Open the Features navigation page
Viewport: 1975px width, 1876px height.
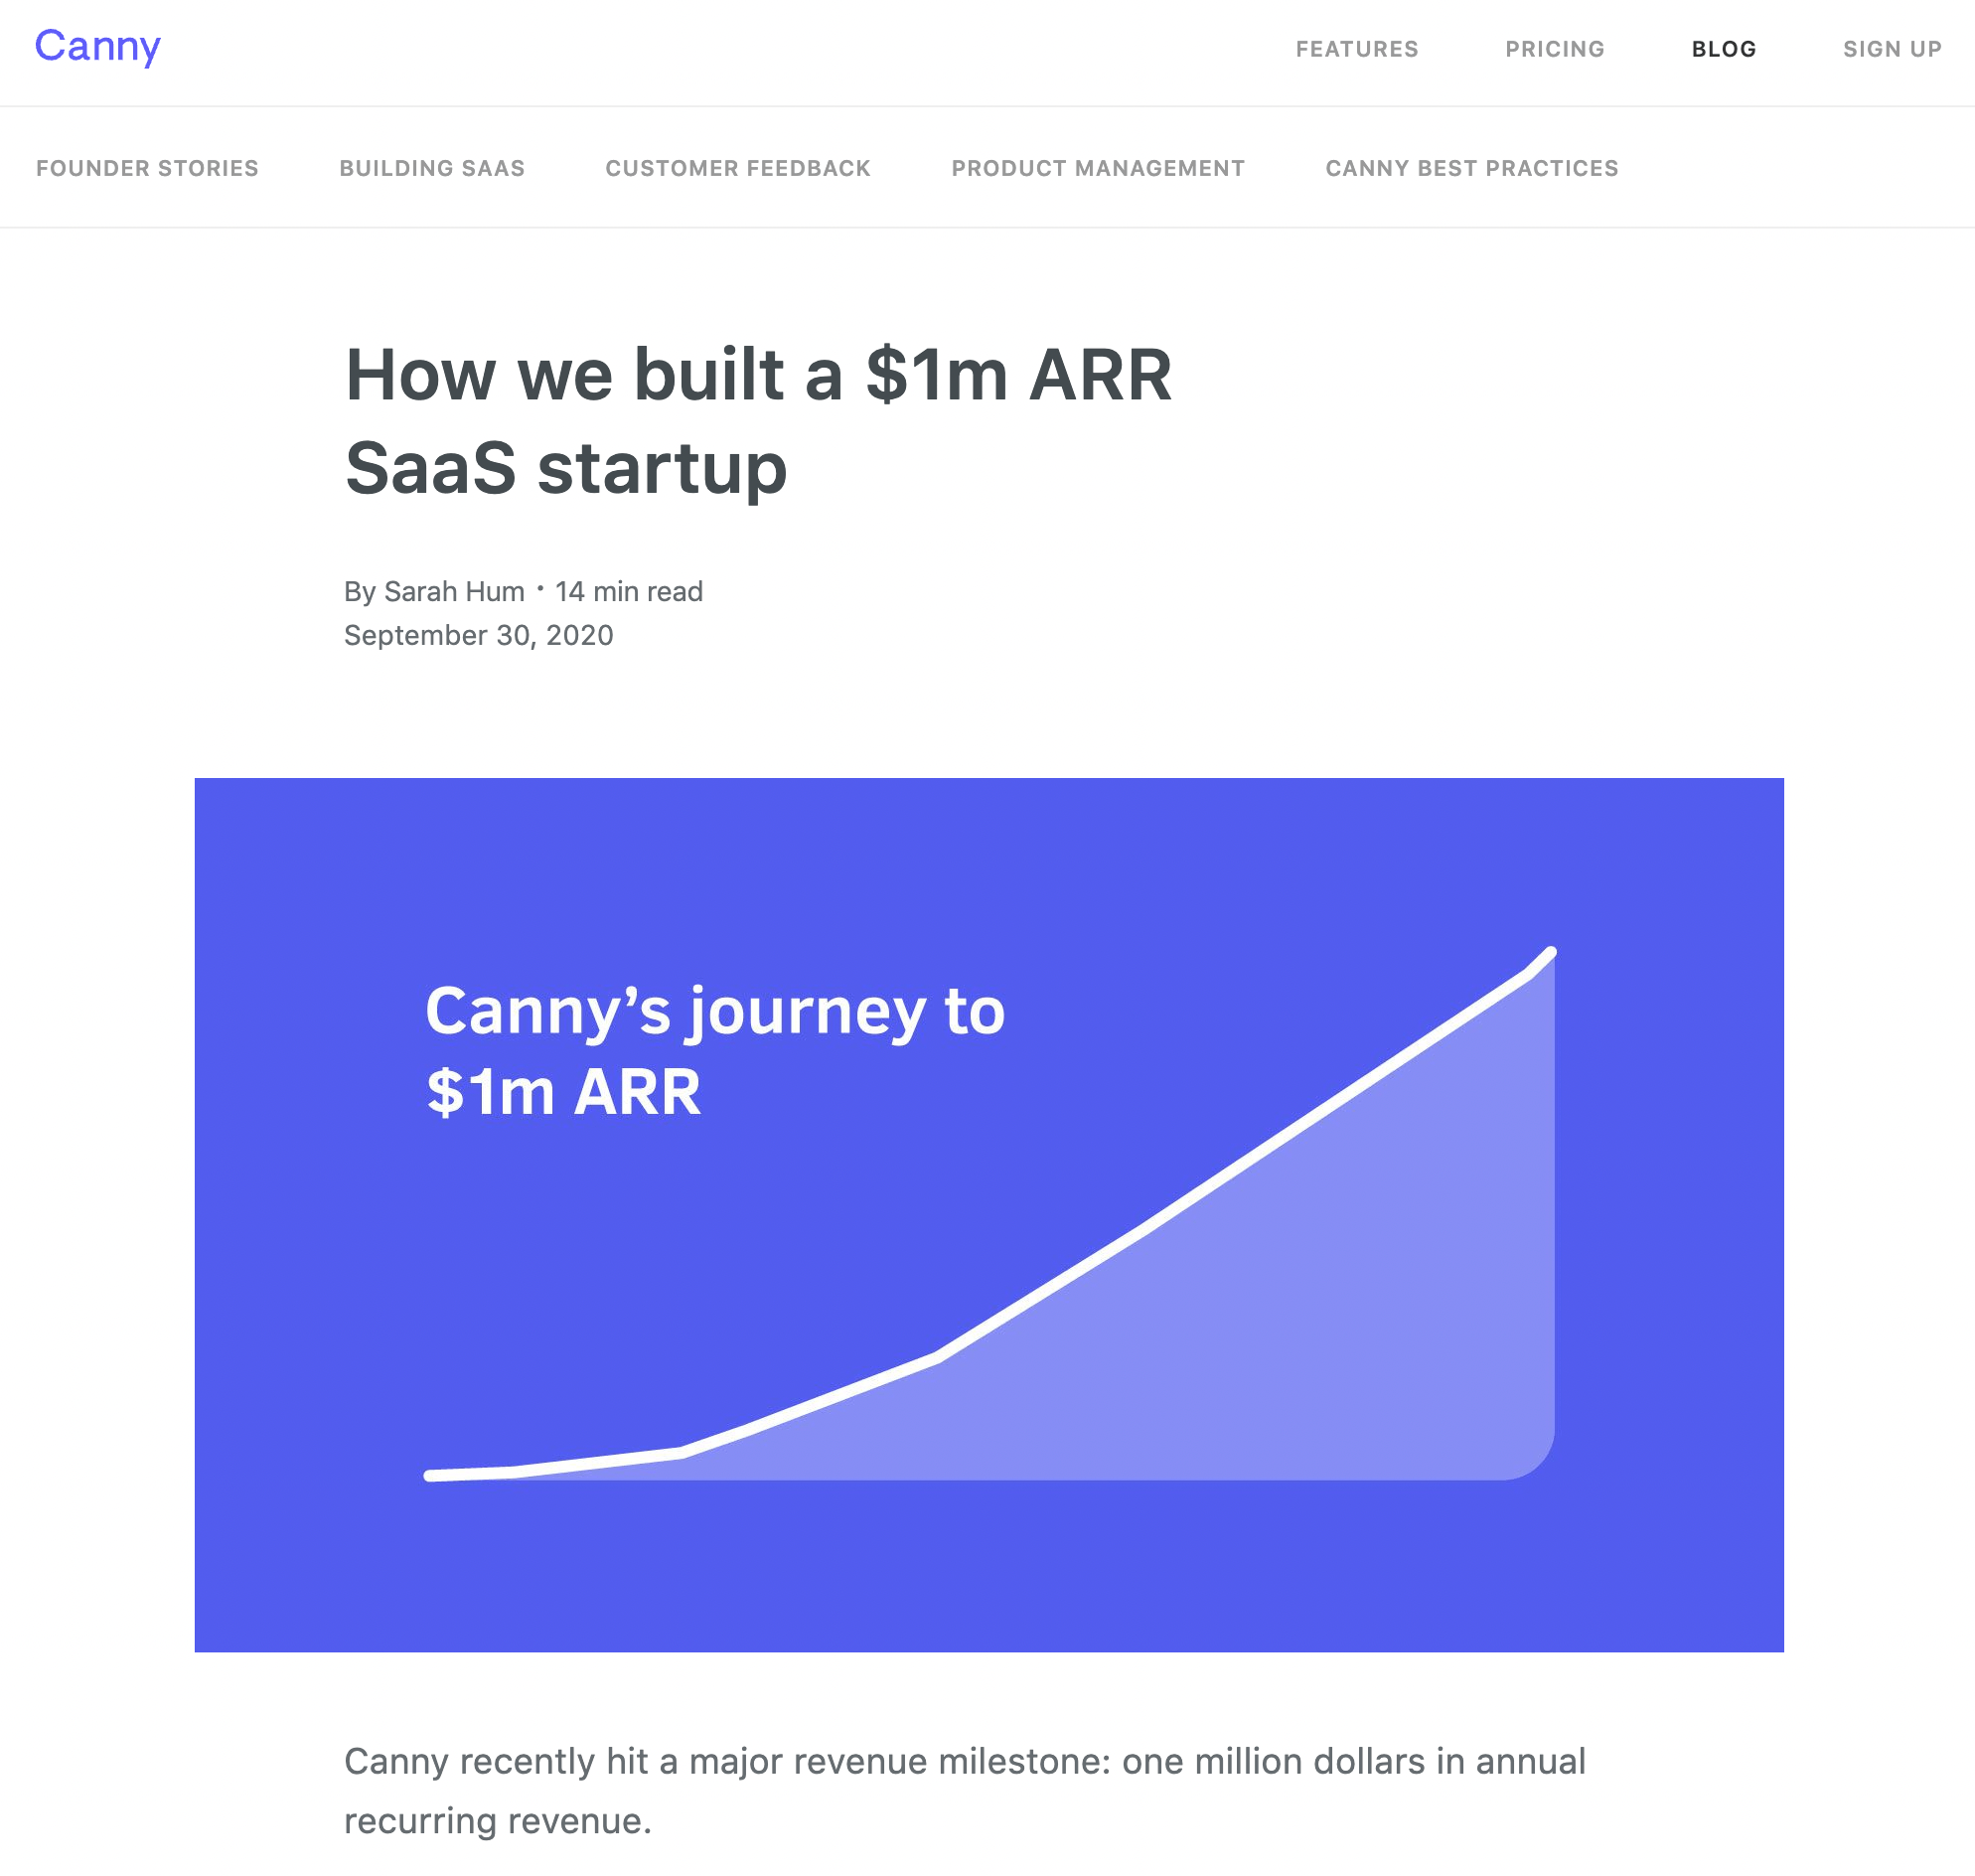click(x=1356, y=48)
